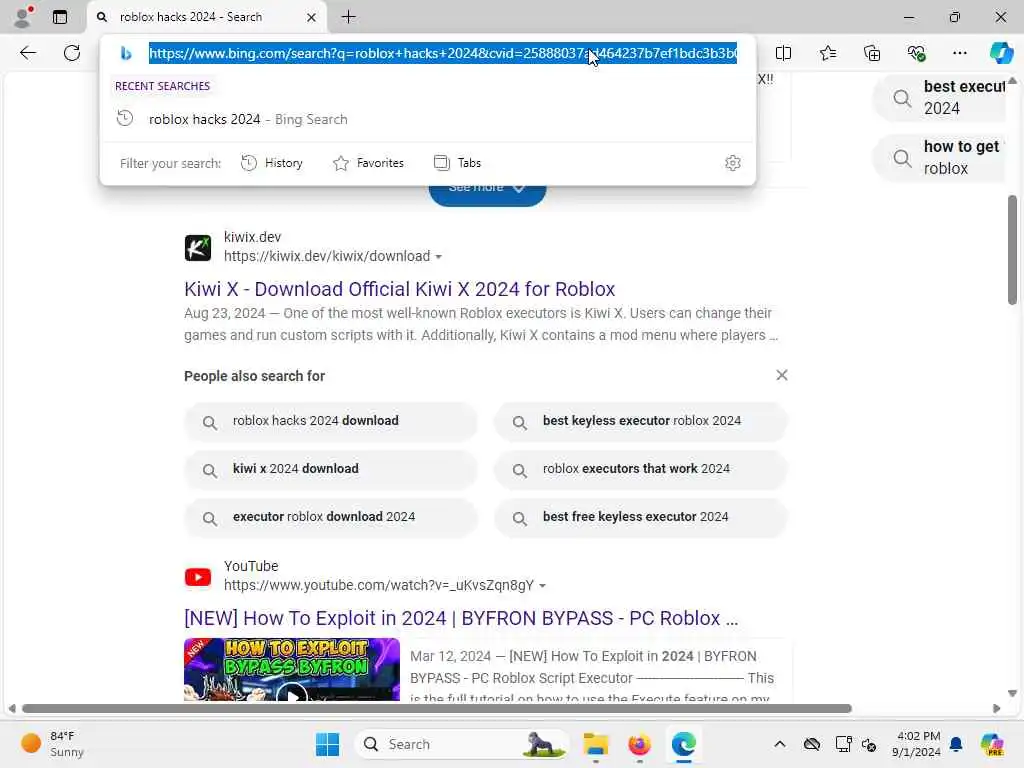
Task: Click the selected URL in the address bar
Action: (x=443, y=53)
